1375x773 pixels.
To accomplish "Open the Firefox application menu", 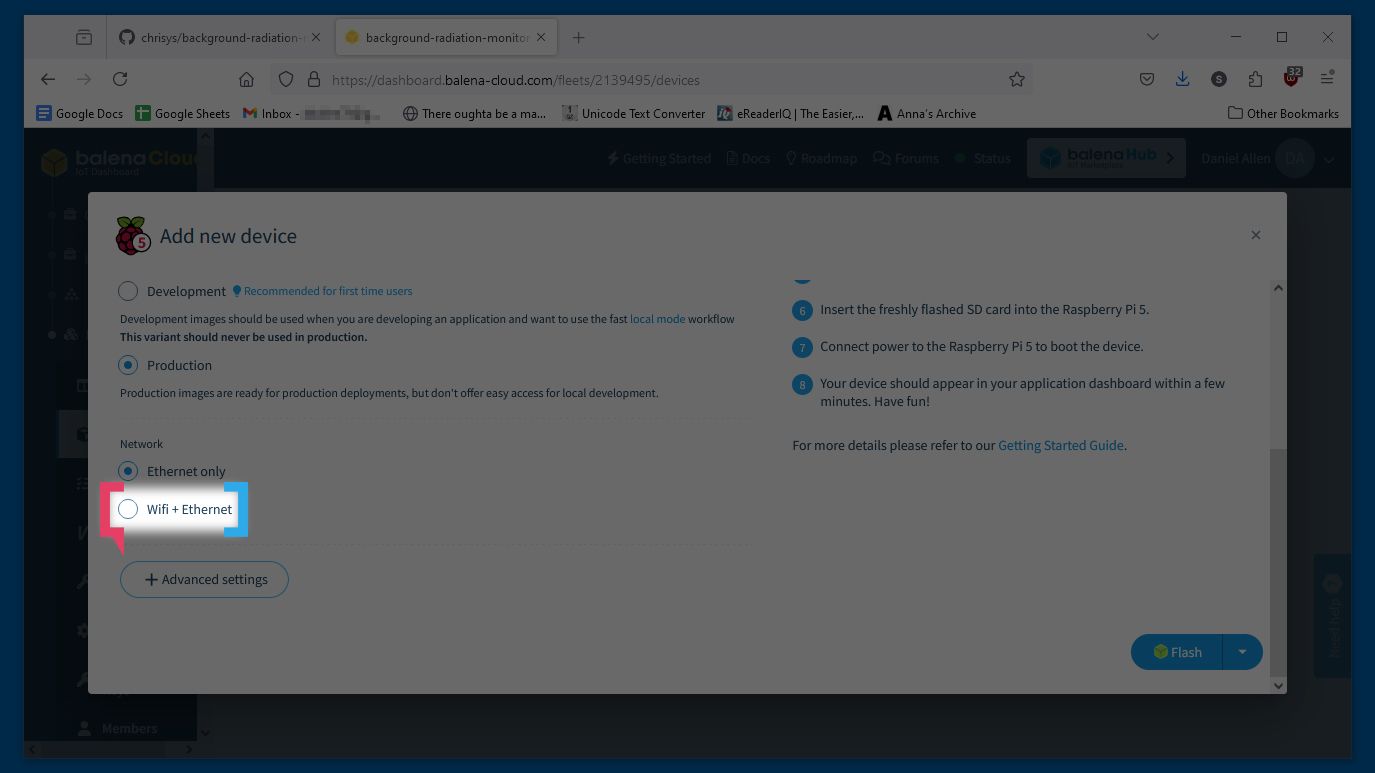I will click(1327, 79).
